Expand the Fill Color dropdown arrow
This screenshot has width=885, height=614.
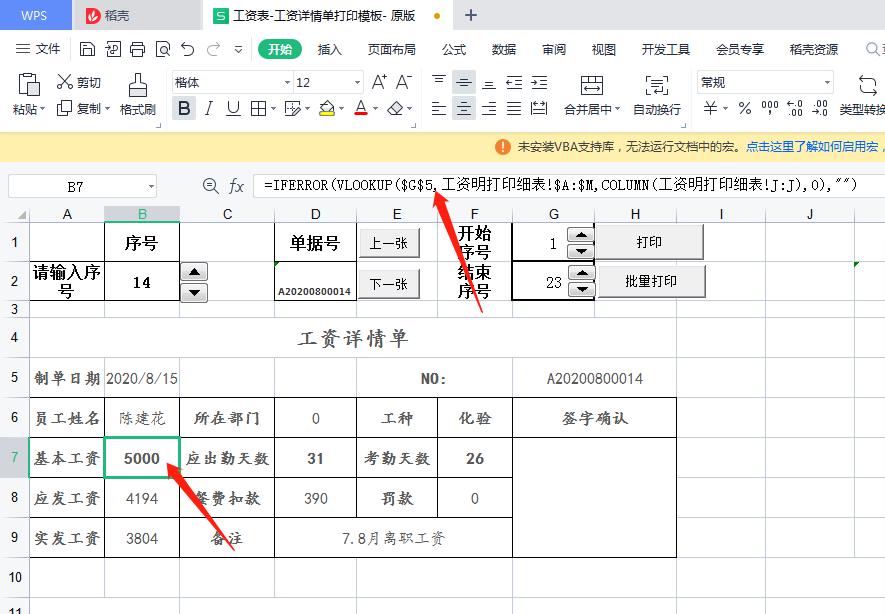341,108
